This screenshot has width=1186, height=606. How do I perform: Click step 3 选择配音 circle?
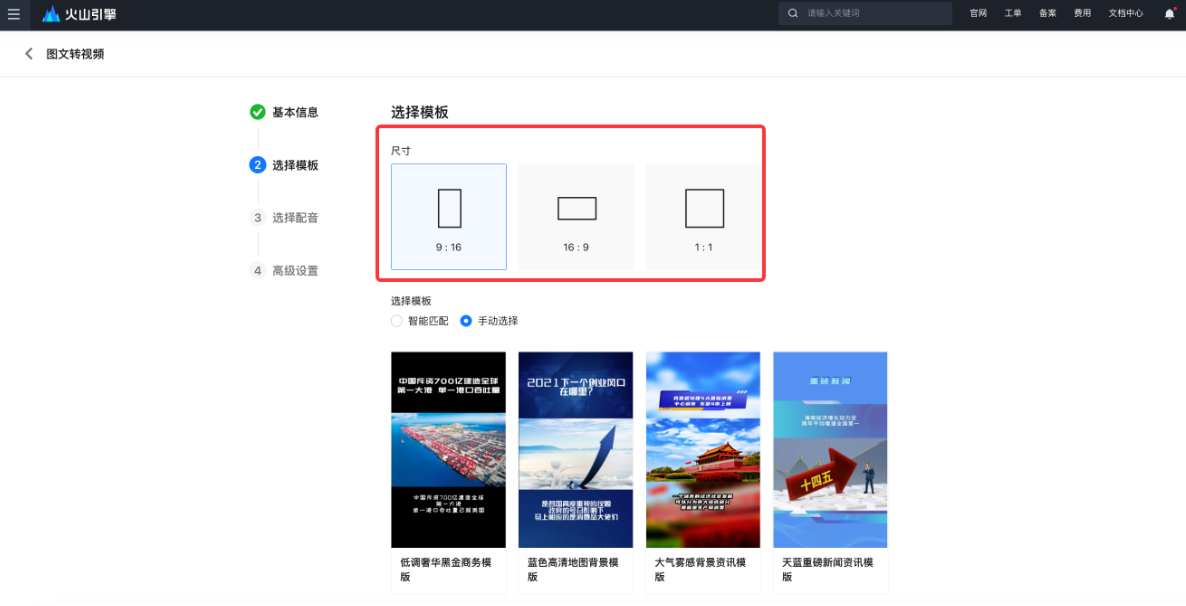coord(257,218)
